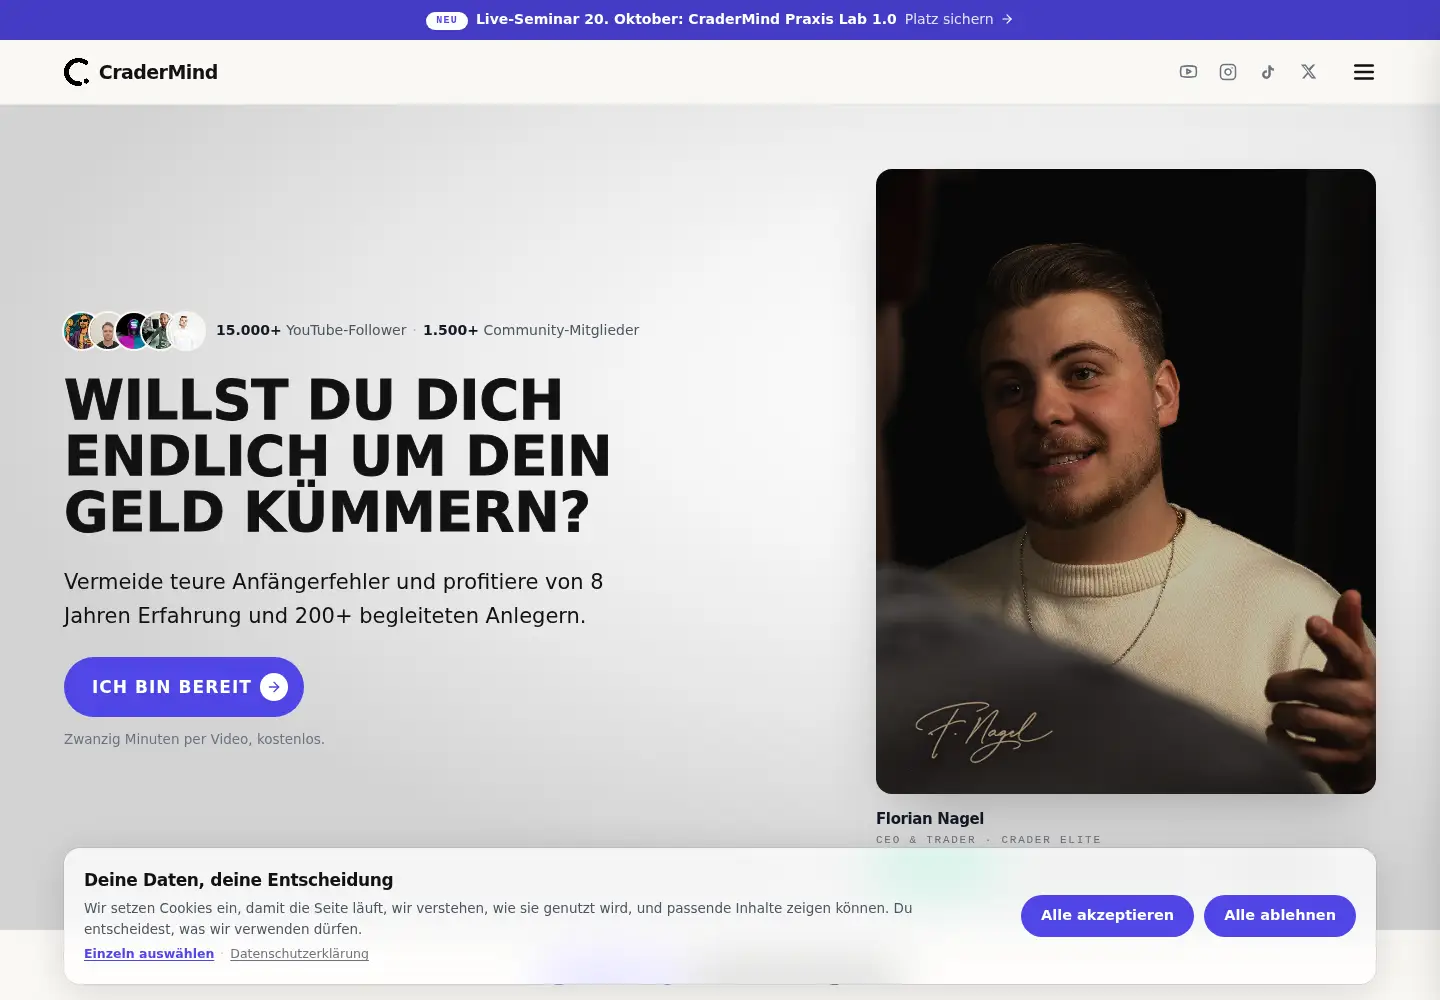Open the X (Twitter) profile icon
1440x1000 pixels.
[1308, 72]
